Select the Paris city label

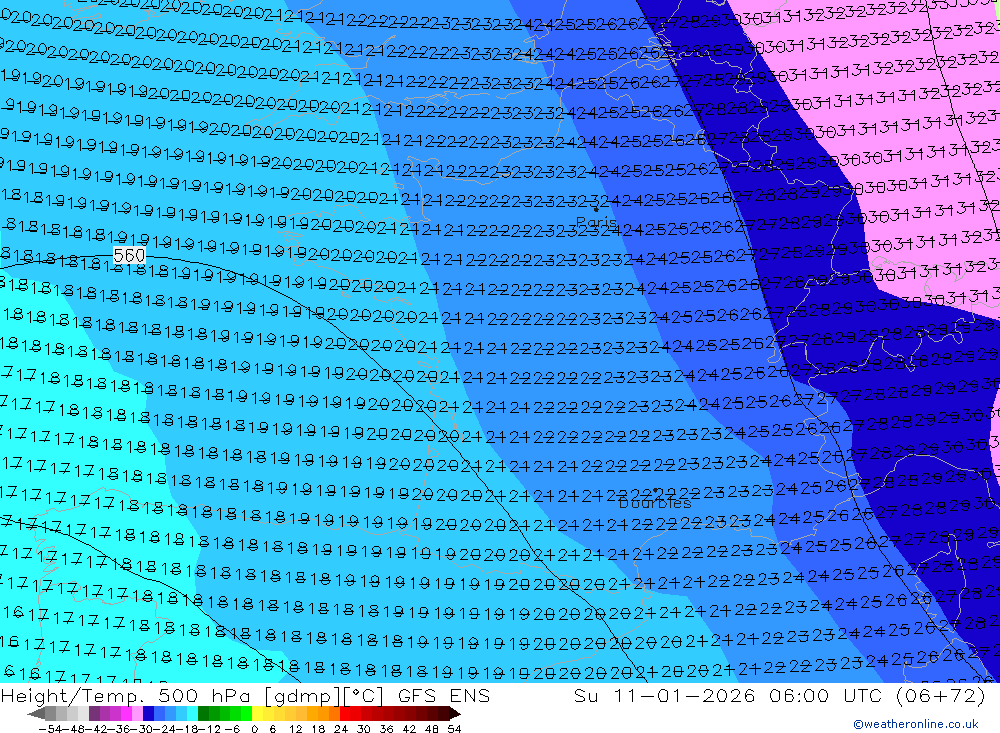[596, 223]
